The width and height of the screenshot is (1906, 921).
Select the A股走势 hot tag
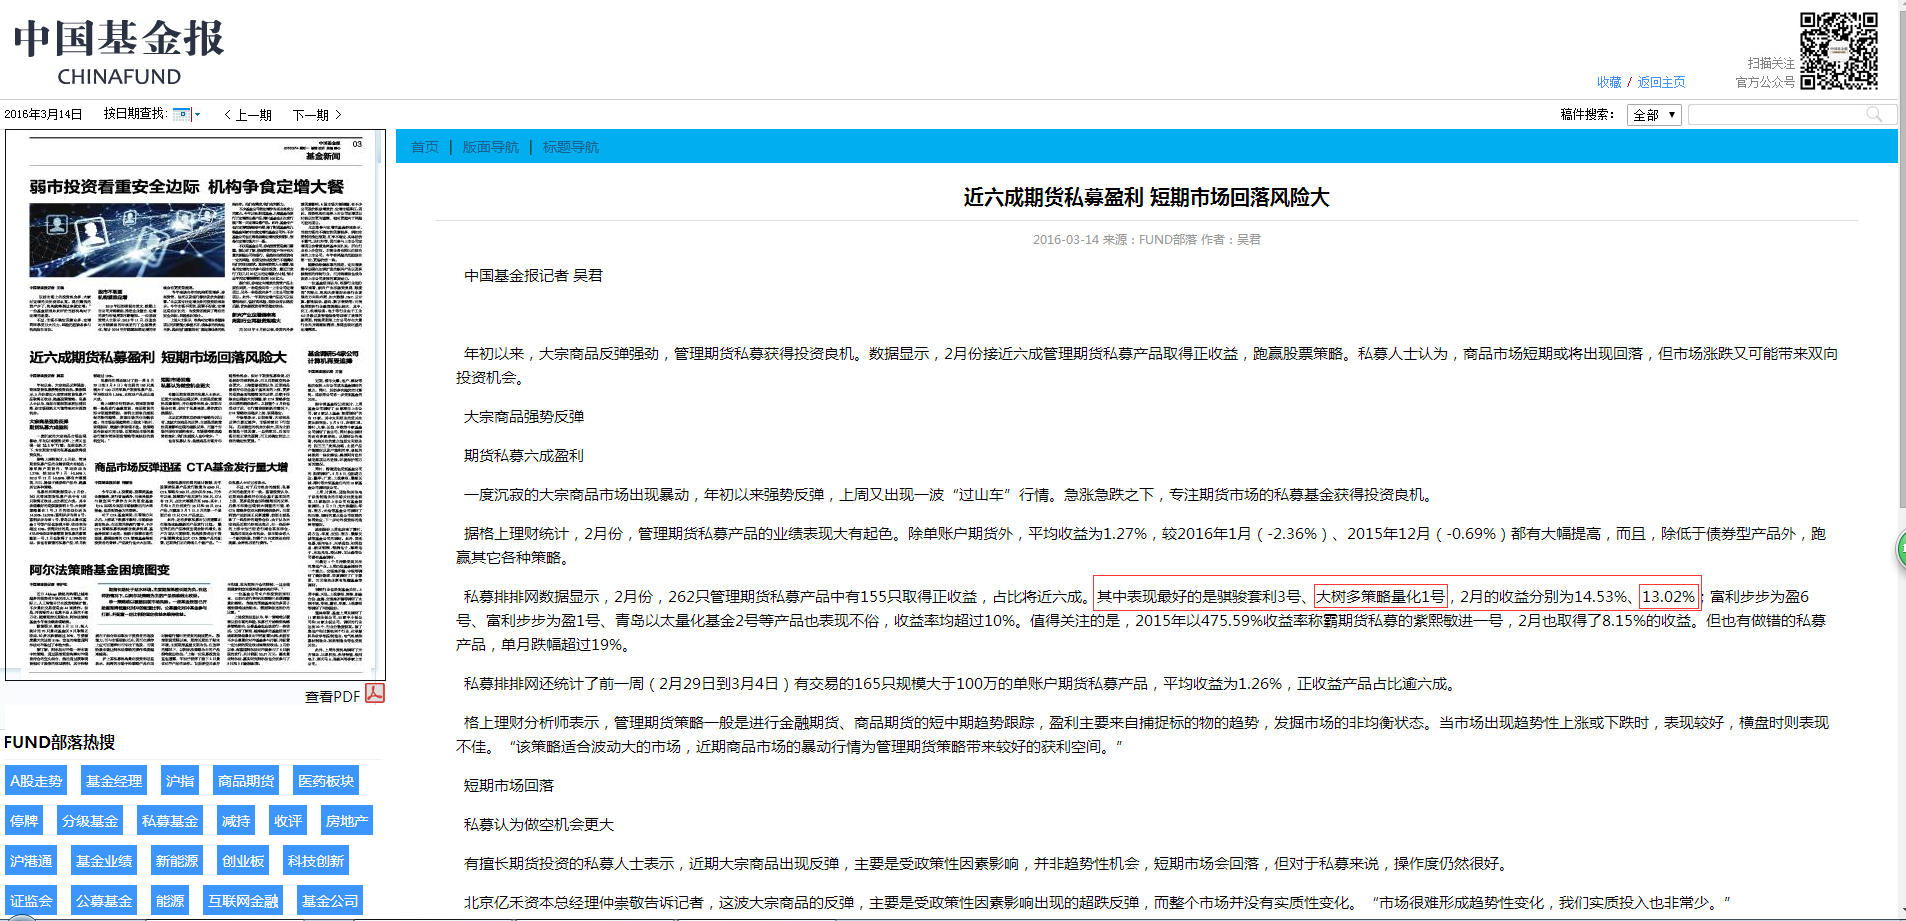tap(36, 781)
